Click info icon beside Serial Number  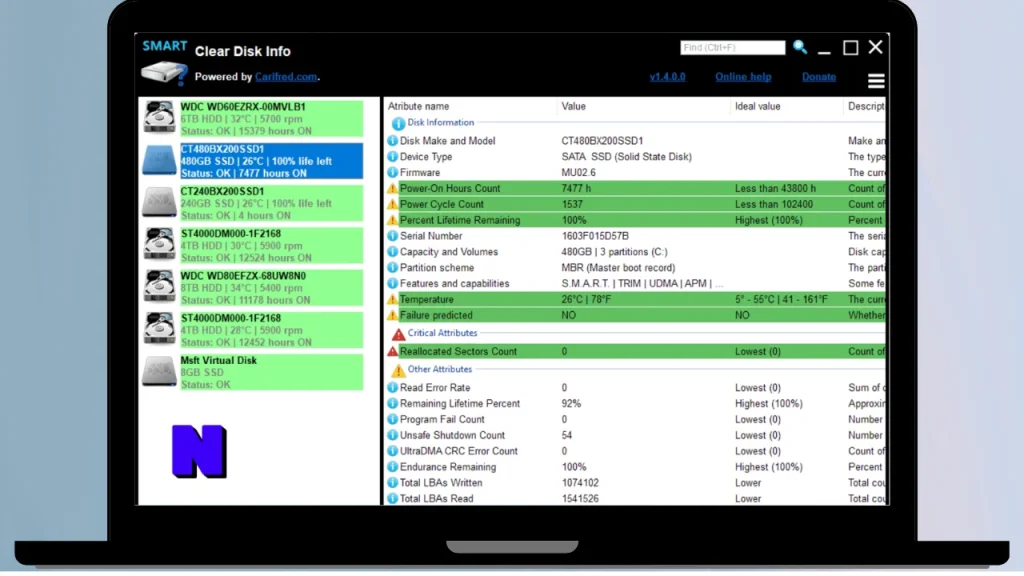(x=392, y=236)
